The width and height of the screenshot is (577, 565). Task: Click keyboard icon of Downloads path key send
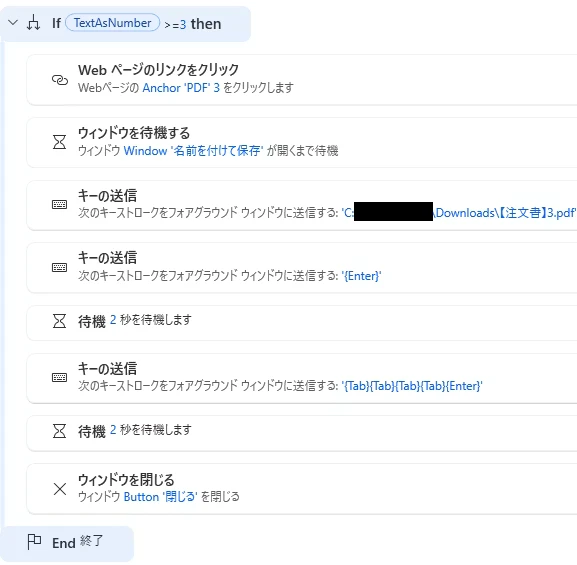tap(60, 204)
